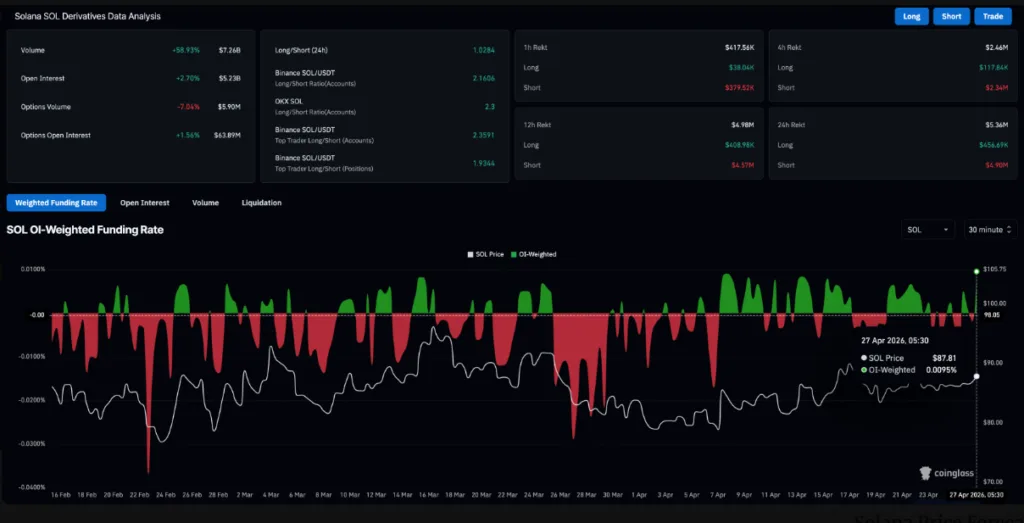Click the 7 Apr date axis label

pos(718,496)
